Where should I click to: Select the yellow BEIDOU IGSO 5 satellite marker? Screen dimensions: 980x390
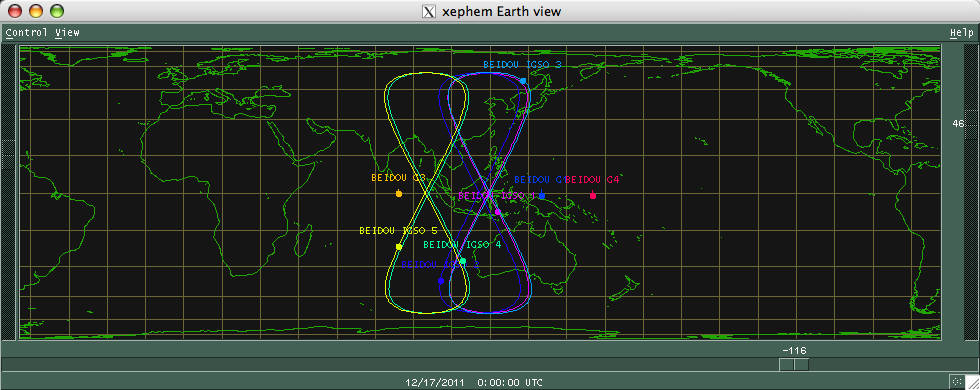click(x=399, y=247)
